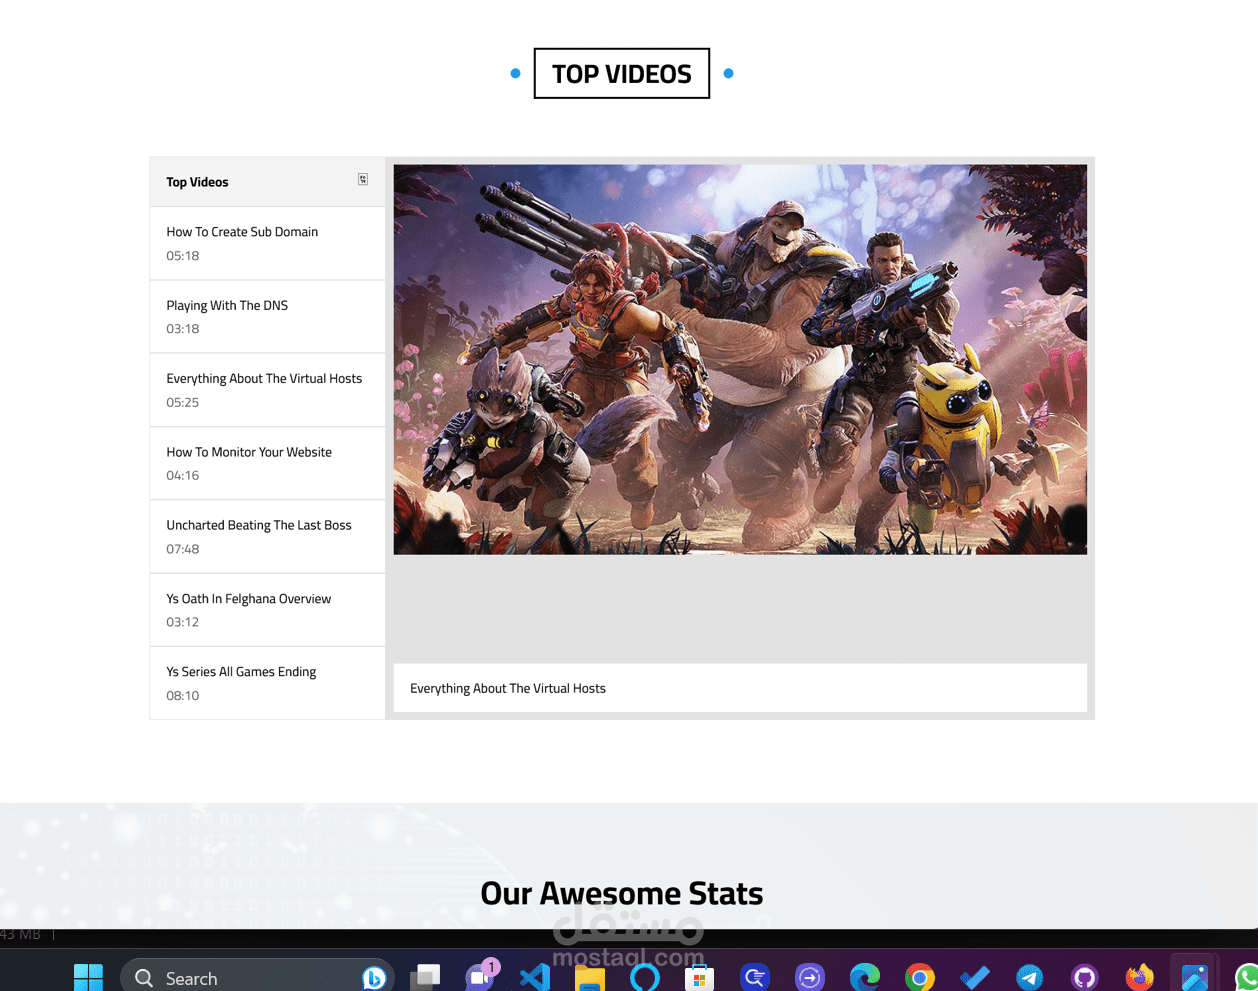Viewport: 1258px width, 991px height.
Task: Open Google Chrome from taskbar
Action: point(920,977)
